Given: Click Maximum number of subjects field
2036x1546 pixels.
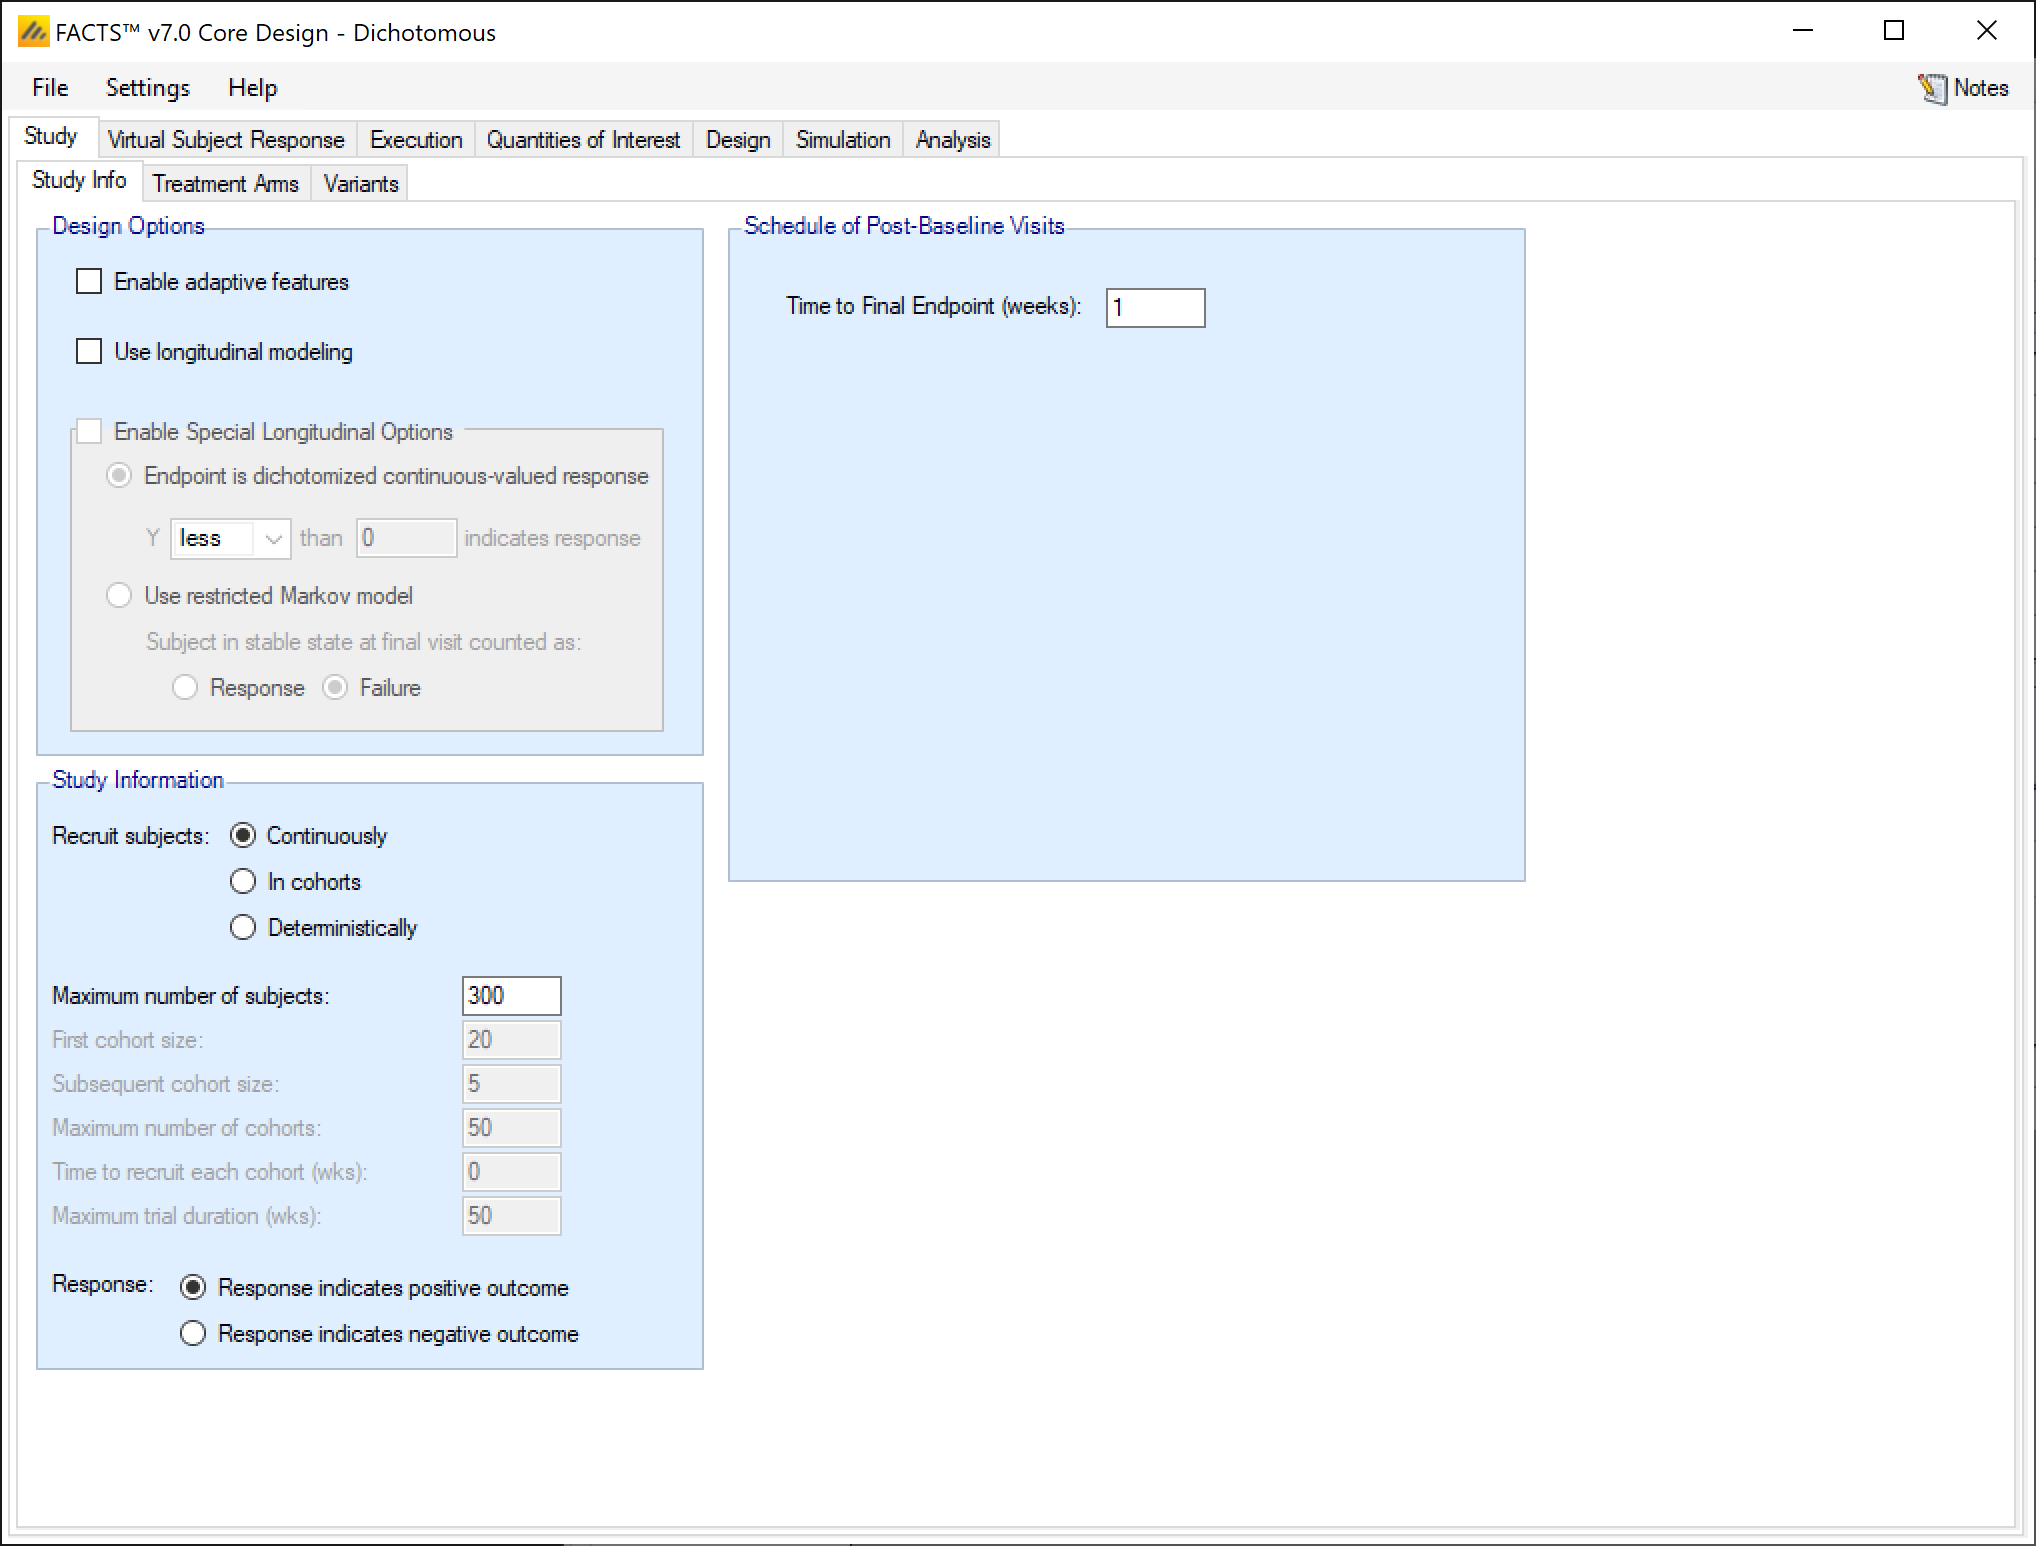Looking at the screenshot, I should pos(511,996).
